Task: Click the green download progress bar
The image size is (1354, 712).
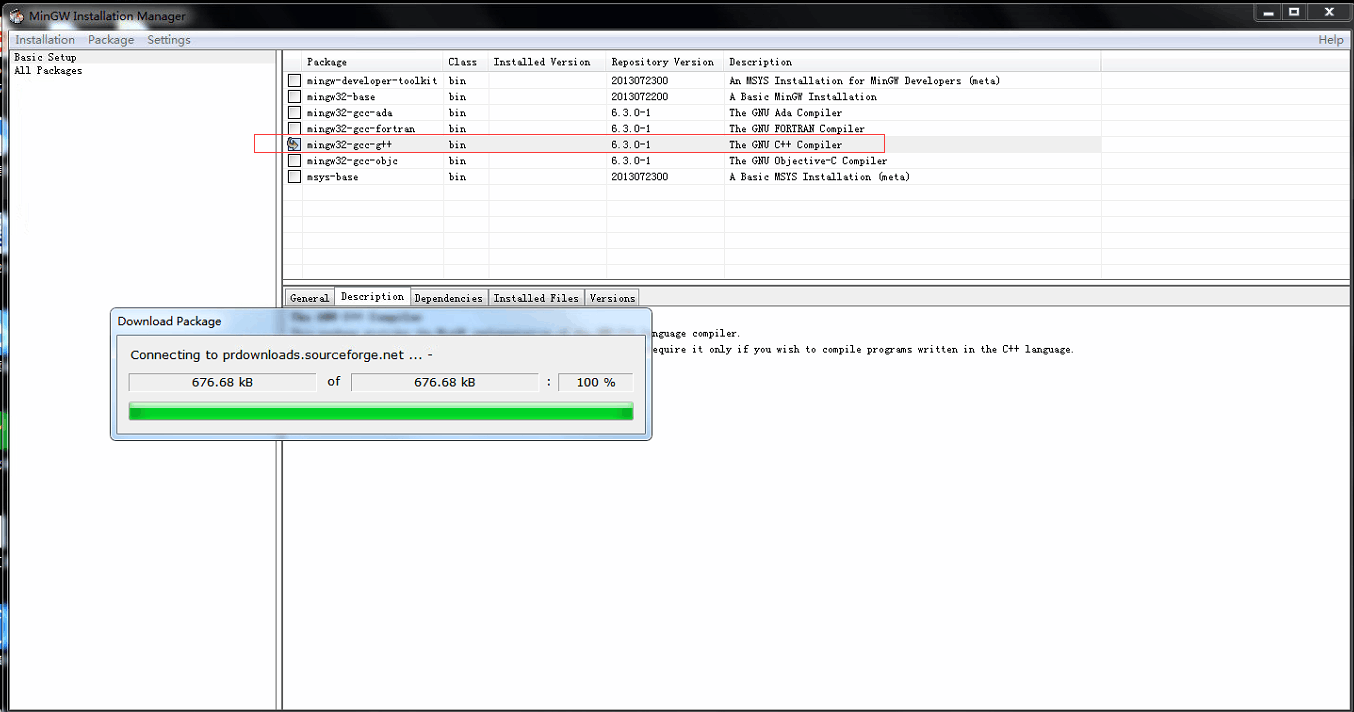Action: tap(381, 412)
